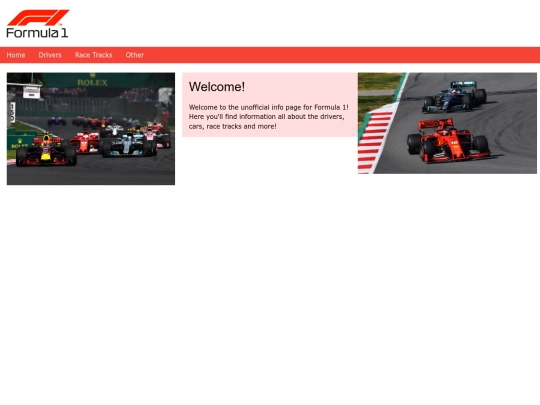Click the Ferrari and Mercedes cars photo
This screenshot has width=540, height=405.
coord(447,123)
